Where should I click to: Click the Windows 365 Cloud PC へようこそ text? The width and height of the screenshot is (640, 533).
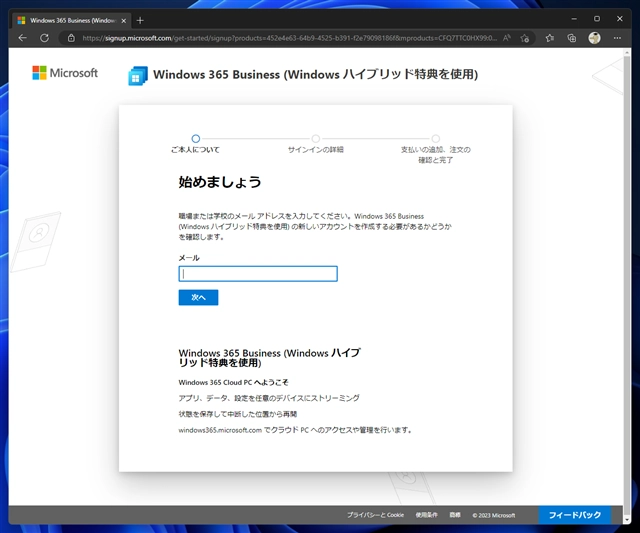coord(233,382)
